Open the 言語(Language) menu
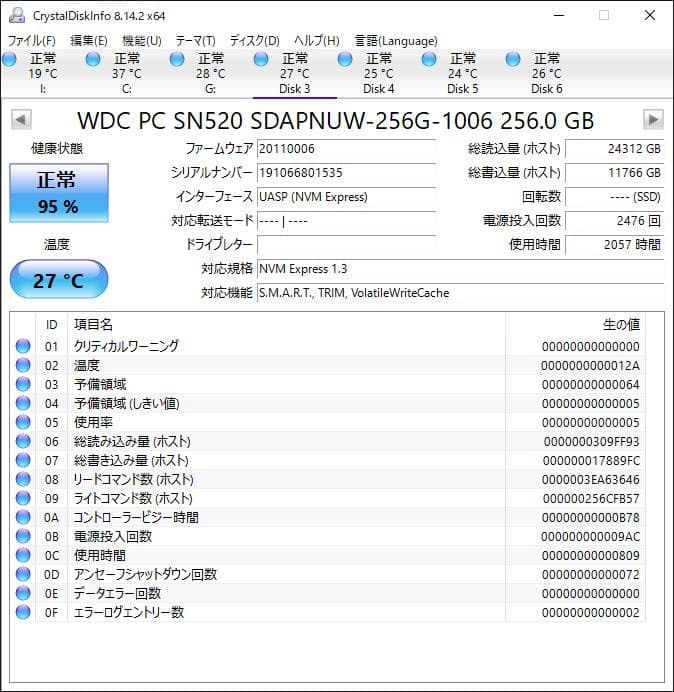The image size is (674, 692). click(x=396, y=40)
